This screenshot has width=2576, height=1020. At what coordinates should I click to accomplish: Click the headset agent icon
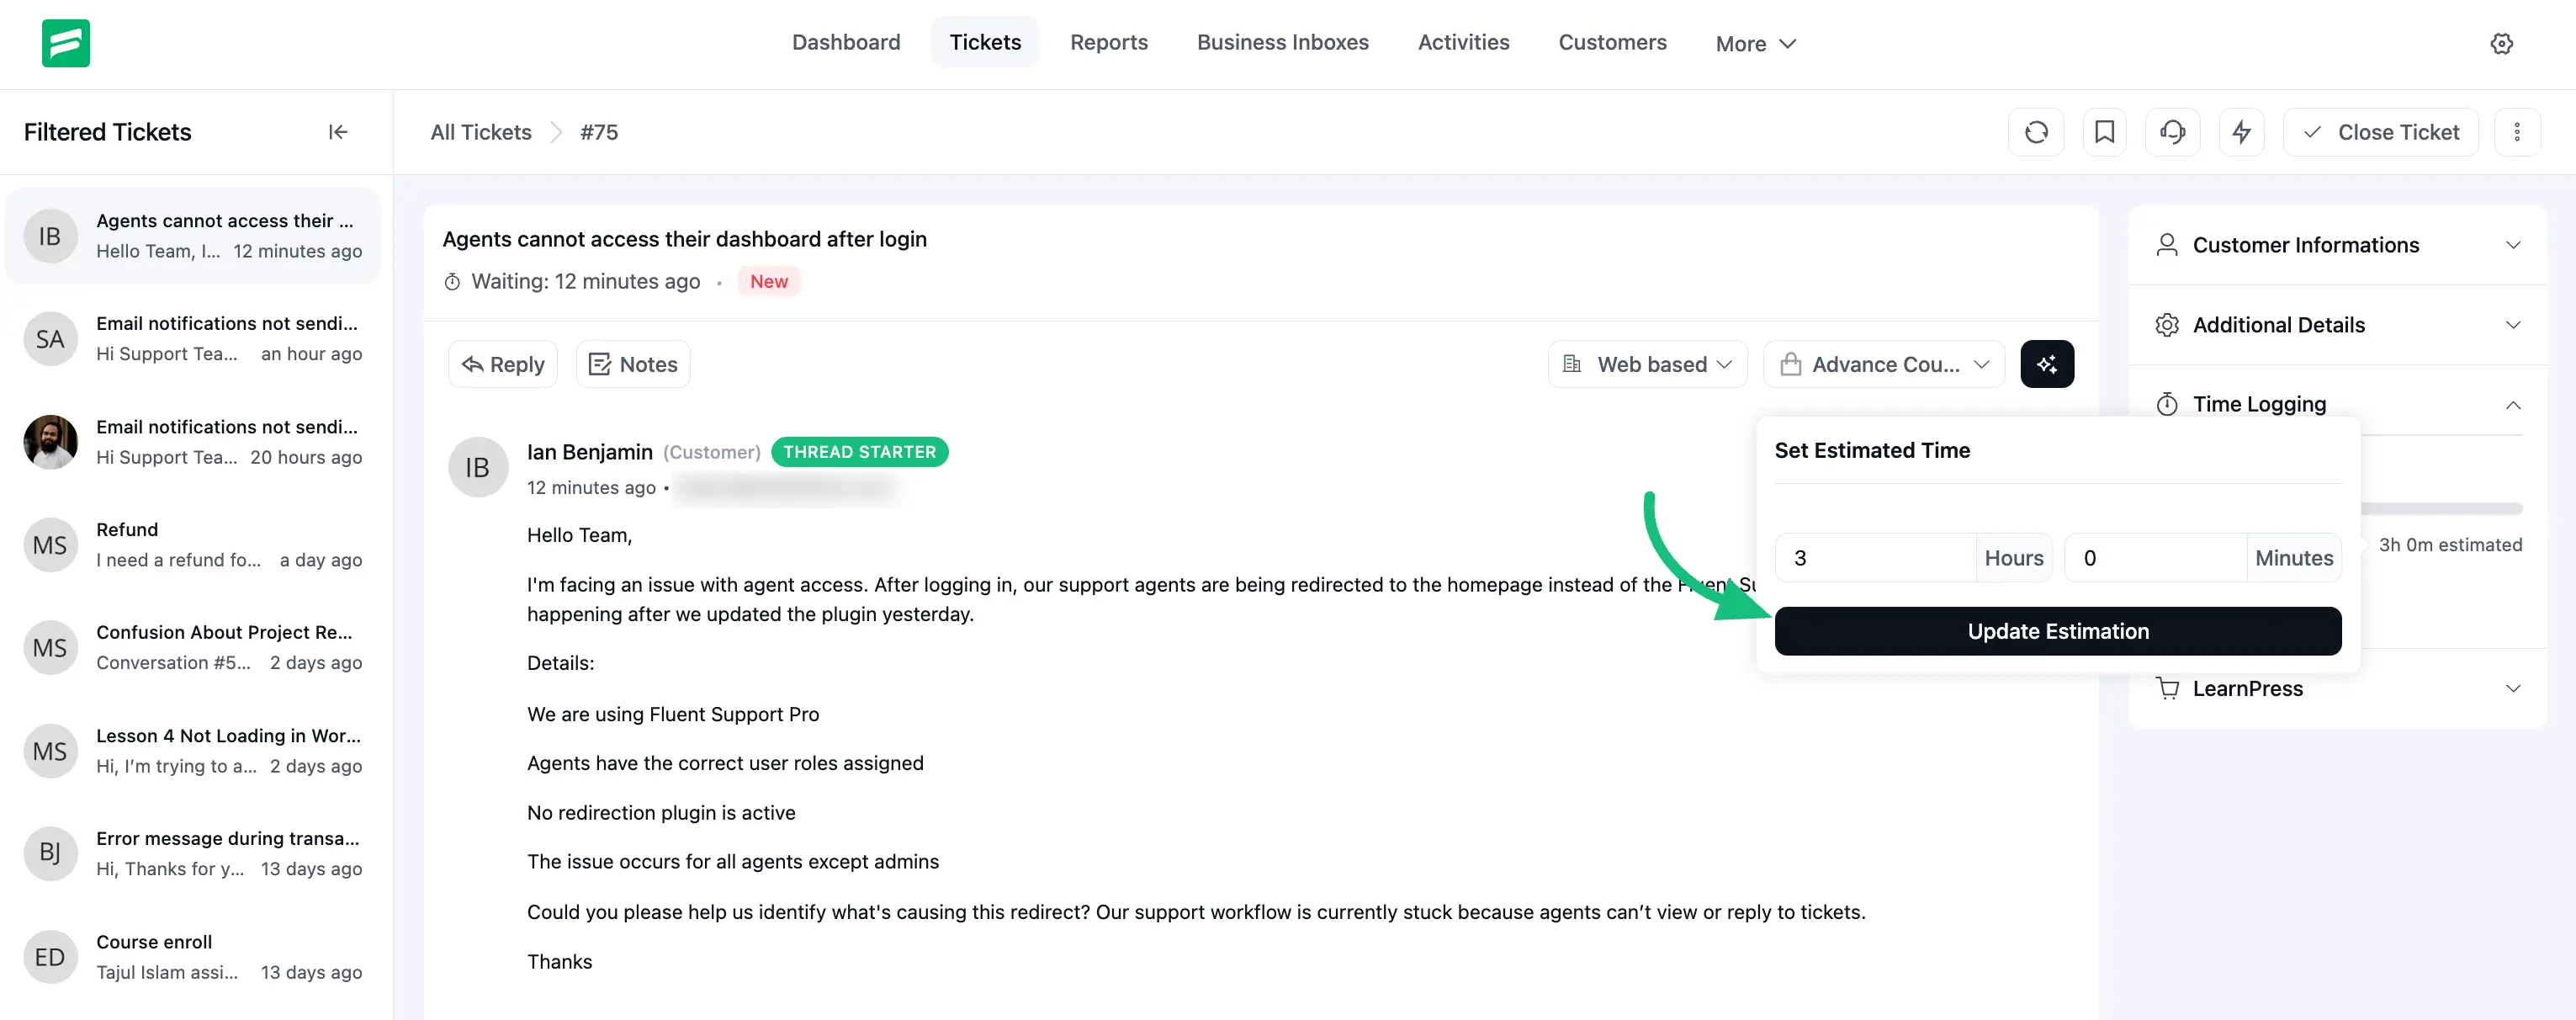pos(2172,132)
